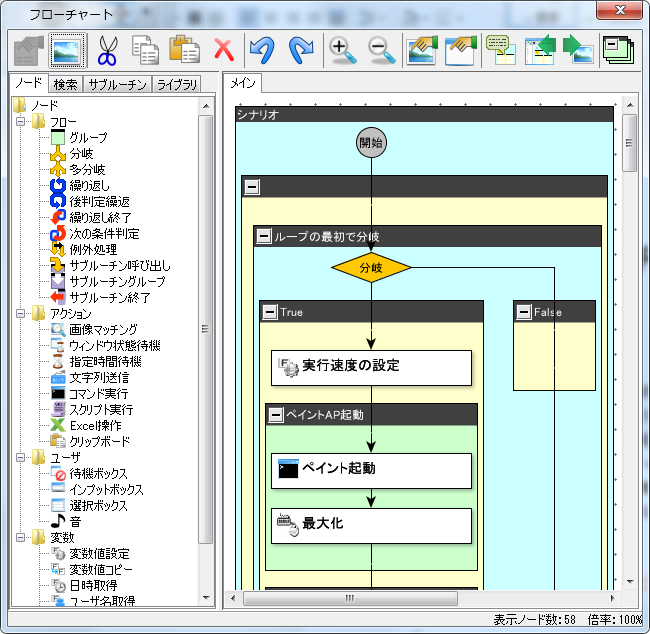Collapse the ユーザ folder in tree
Screen dimensions: 650x634
click(20, 457)
